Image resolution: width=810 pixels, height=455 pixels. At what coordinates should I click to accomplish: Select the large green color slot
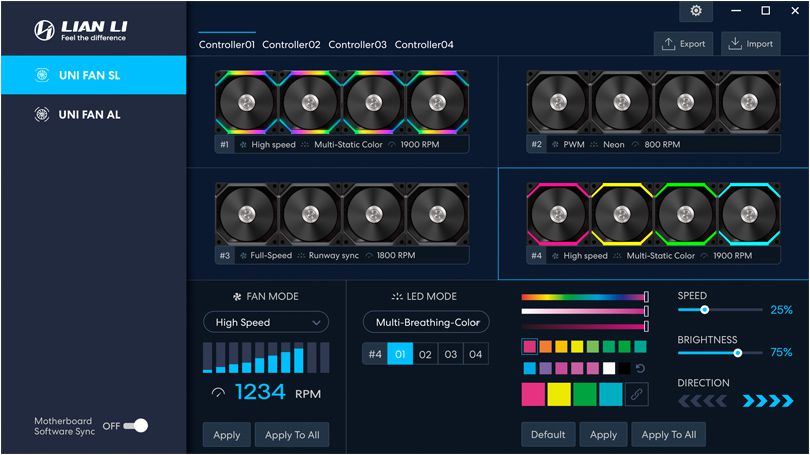[x=585, y=395]
